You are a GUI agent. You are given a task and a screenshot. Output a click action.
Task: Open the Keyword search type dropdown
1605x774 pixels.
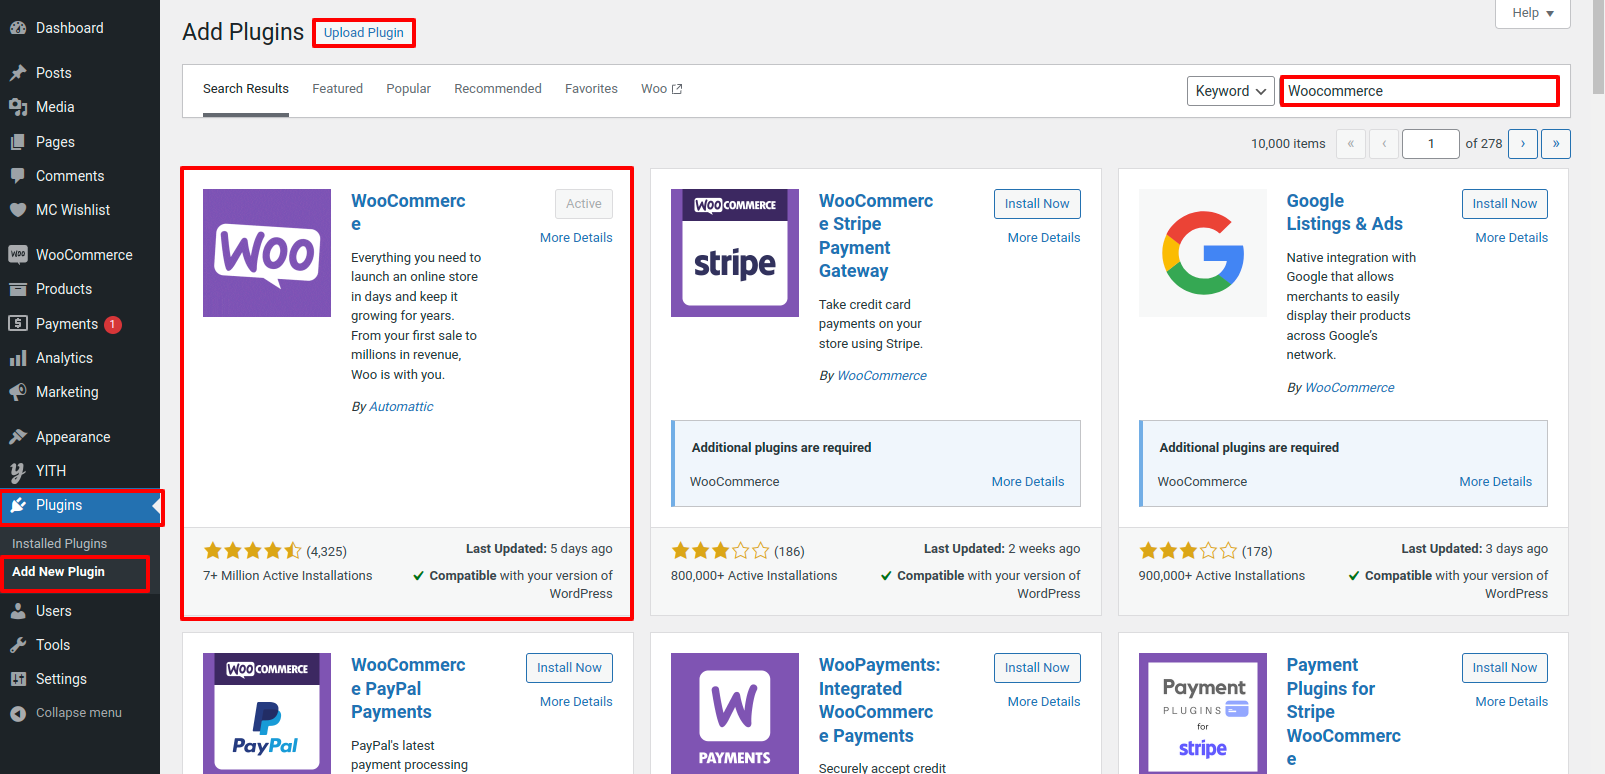coord(1231,91)
